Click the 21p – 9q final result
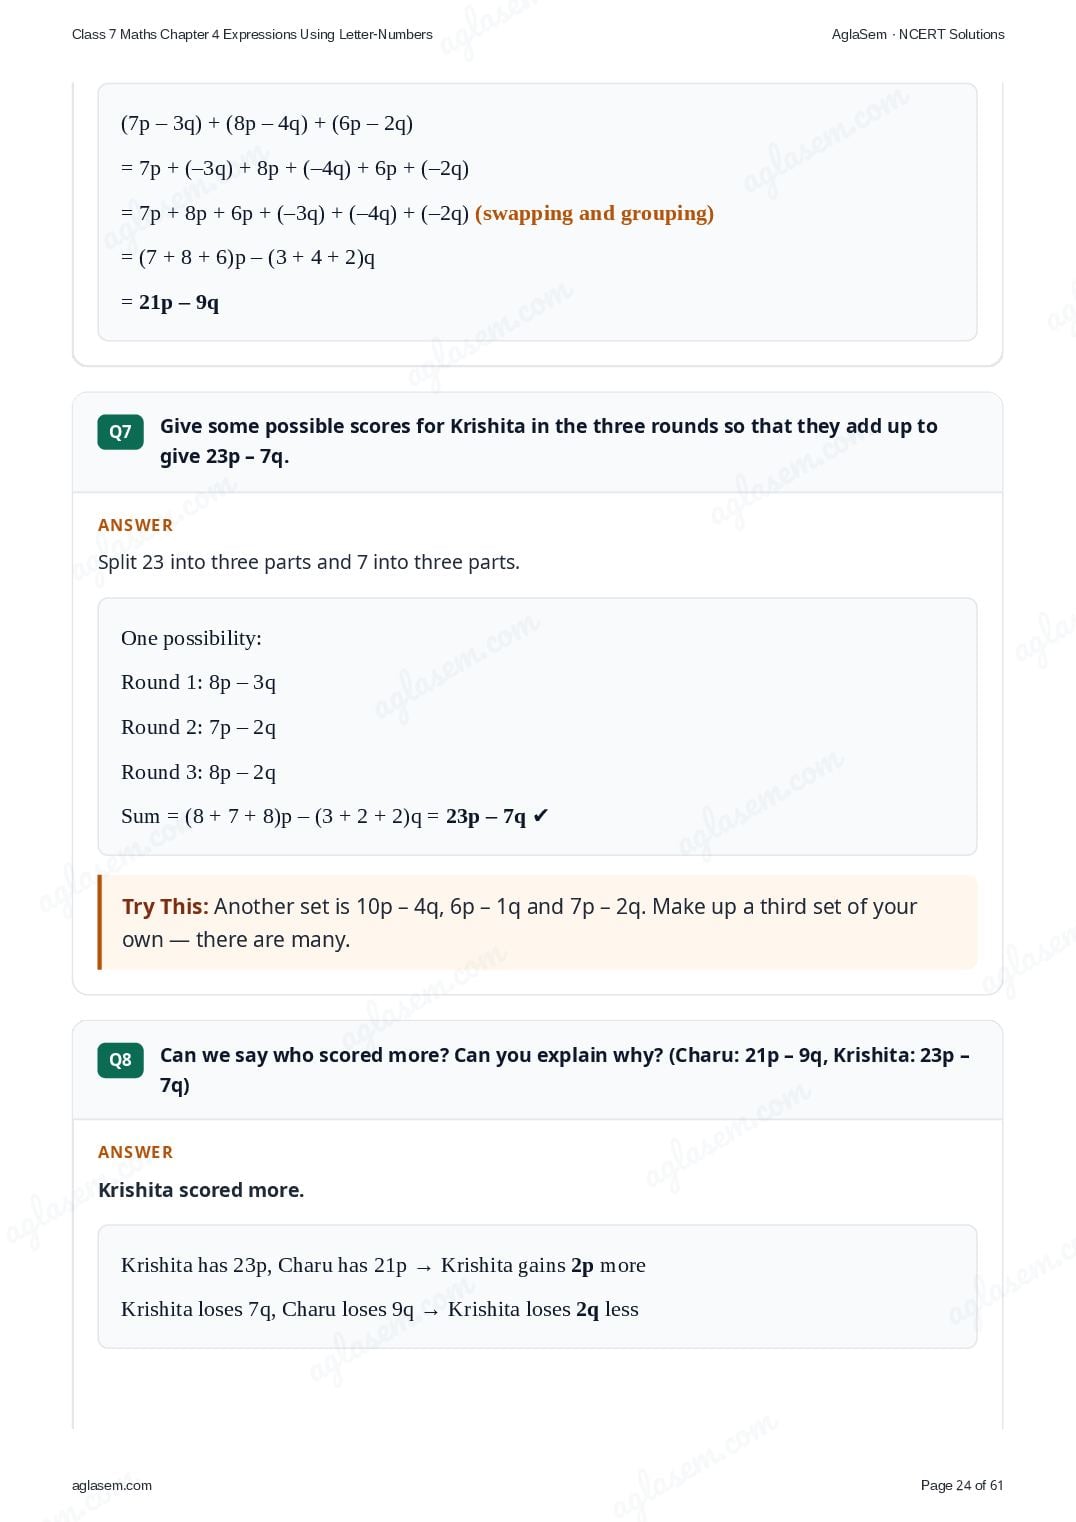Screen dimensions: 1076x1522 [x=179, y=302]
